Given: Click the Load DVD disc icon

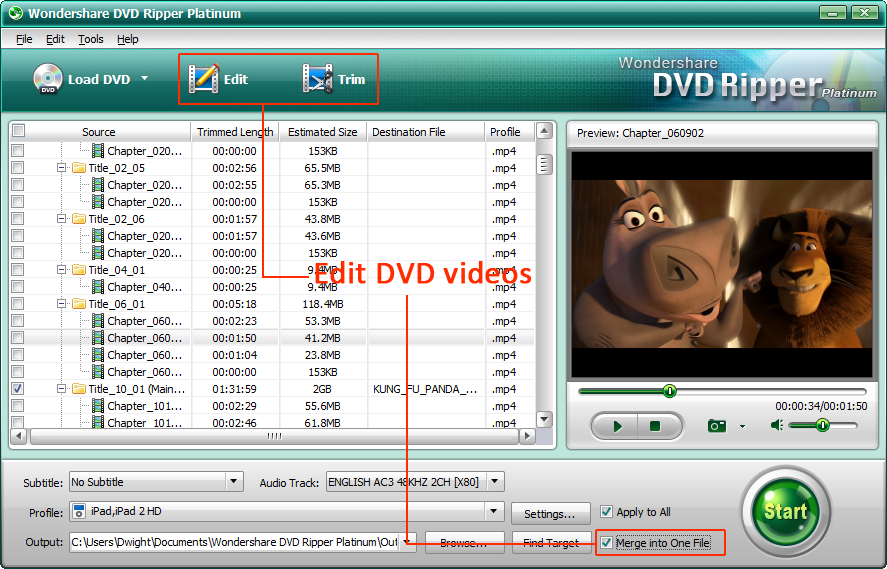Looking at the screenshot, I should point(47,79).
